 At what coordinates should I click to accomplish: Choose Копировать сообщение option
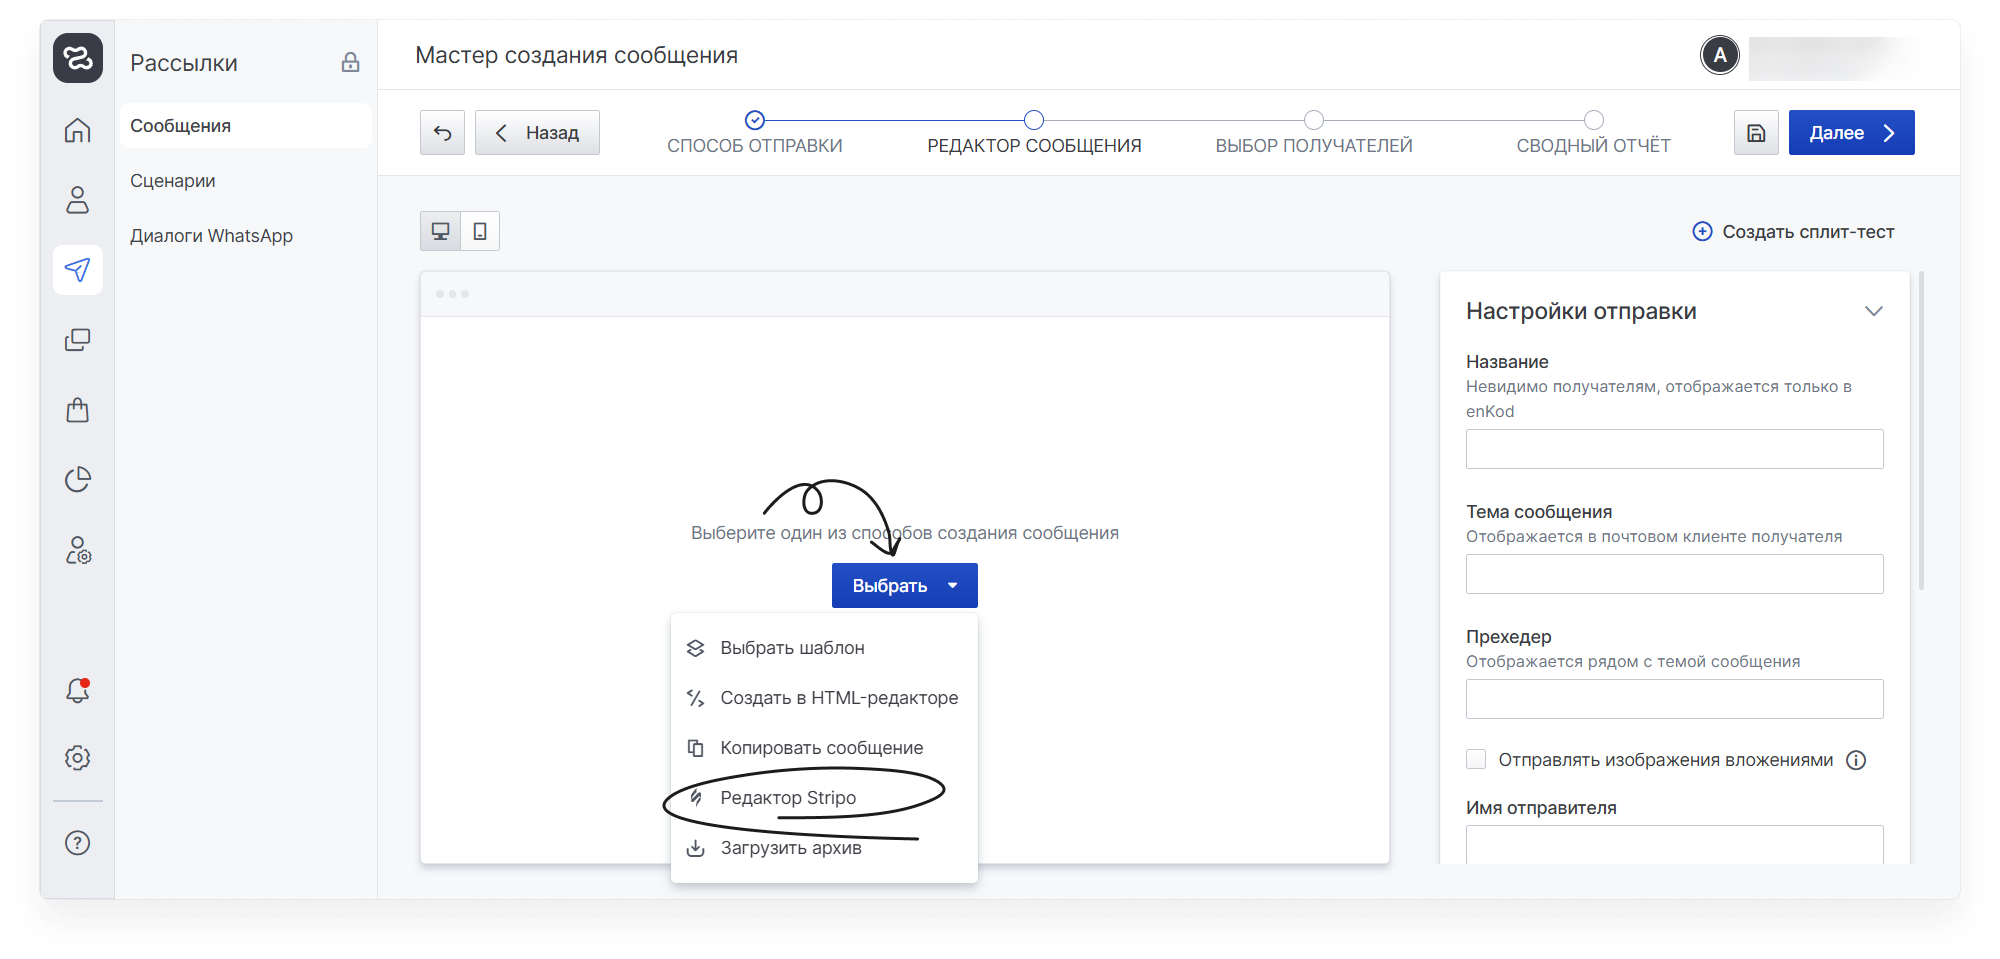point(824,748)
